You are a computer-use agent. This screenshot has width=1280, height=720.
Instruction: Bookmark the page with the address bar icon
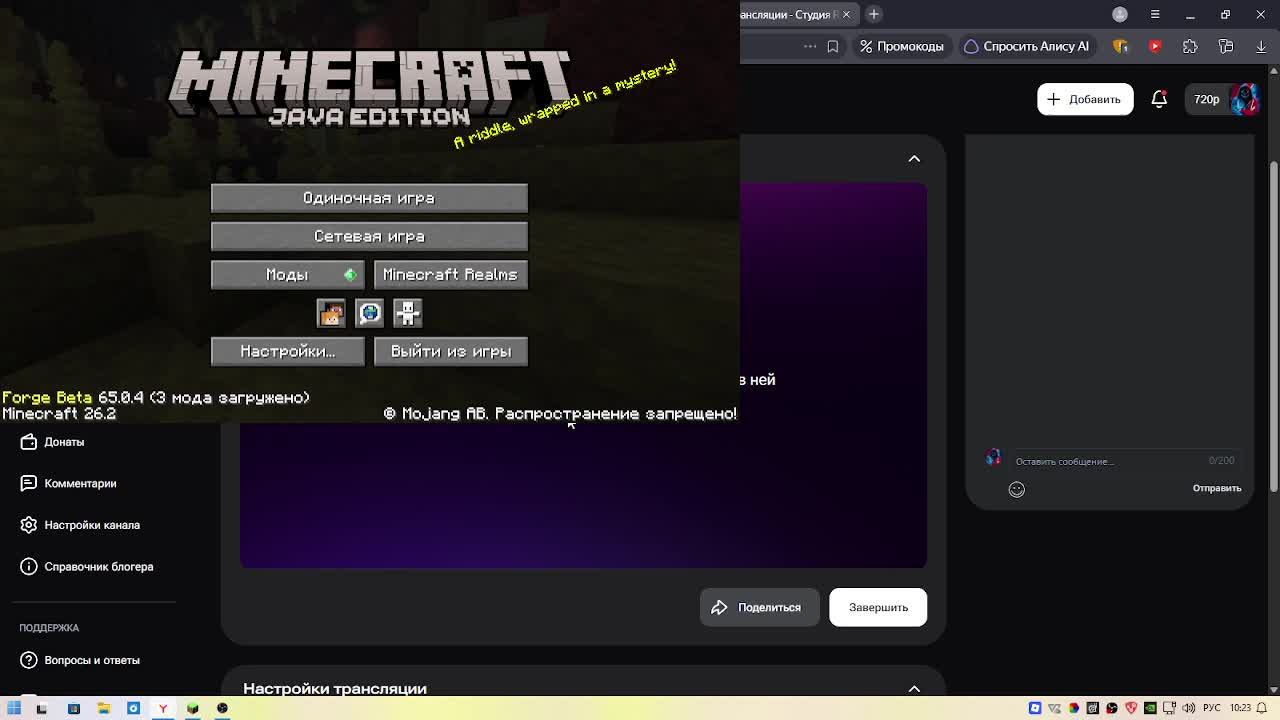[832, 46]
